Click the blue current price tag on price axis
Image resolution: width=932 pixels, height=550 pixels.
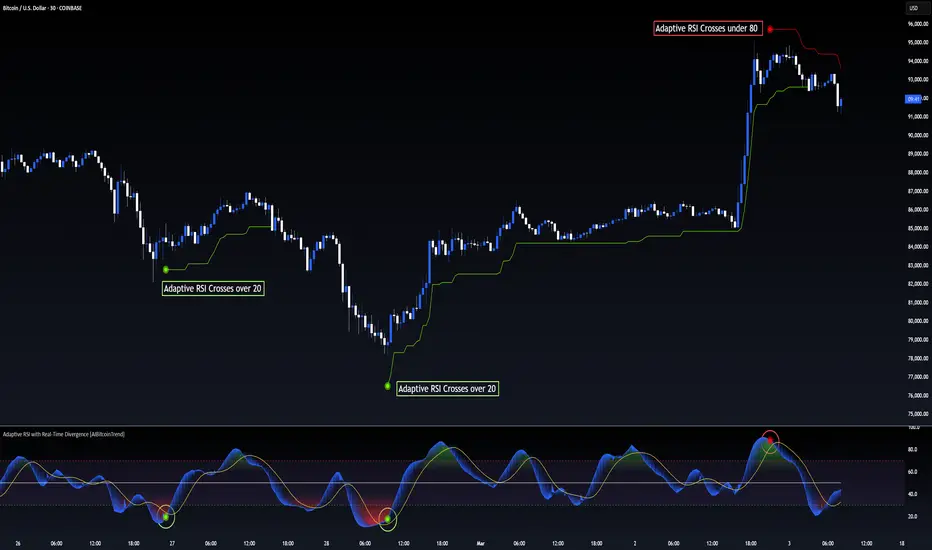(x=913, y=98)
